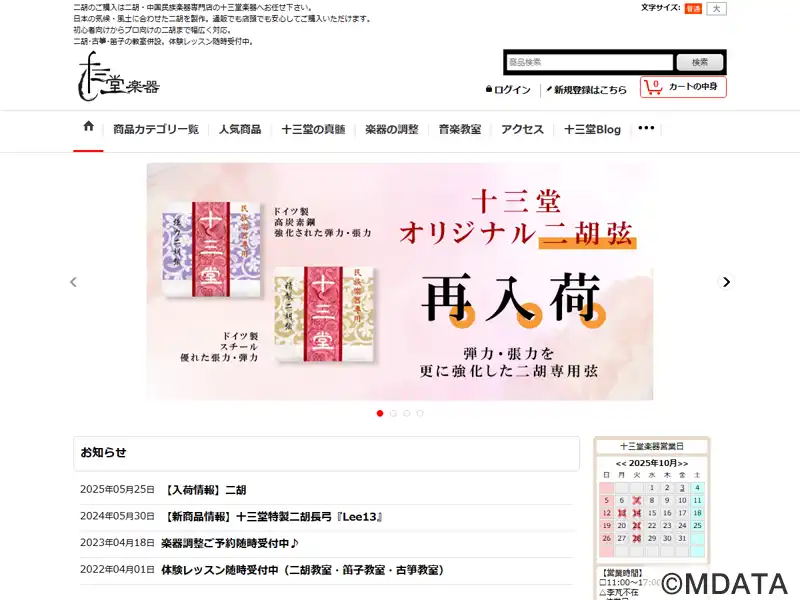The height and width of the screenshot is (600, 800).
Task: Open 十三堂の真髄 page
Action: tap(313, 130)
